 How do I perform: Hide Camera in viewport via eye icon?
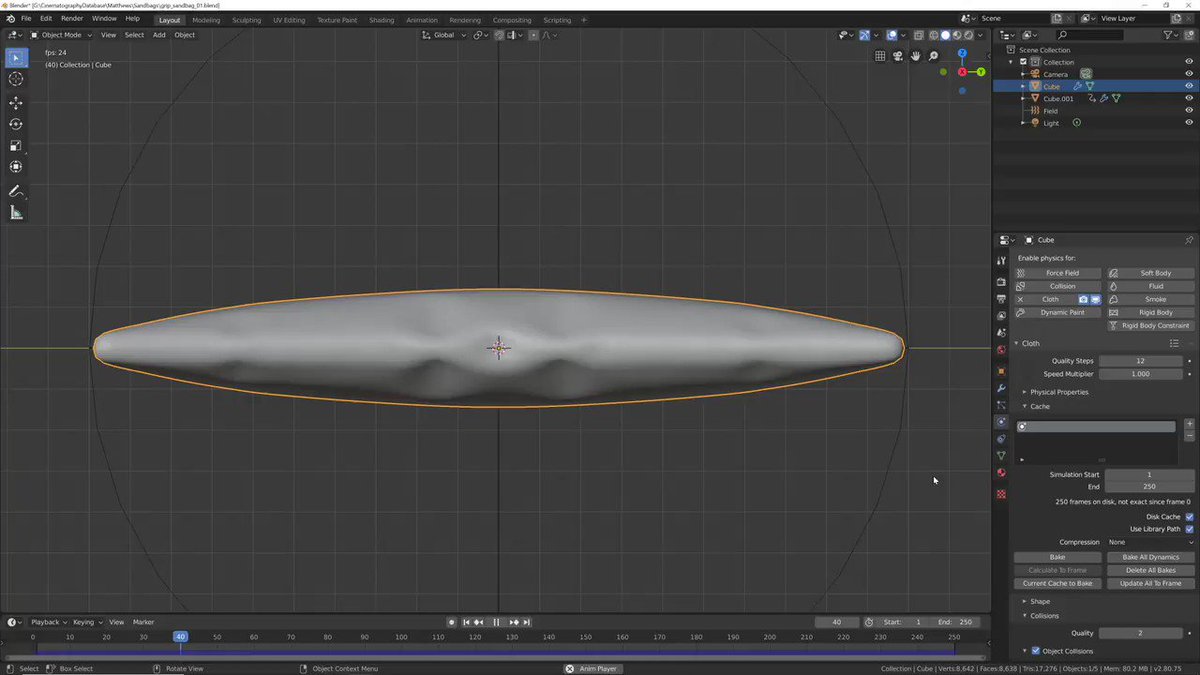[x=1189, y=74]
